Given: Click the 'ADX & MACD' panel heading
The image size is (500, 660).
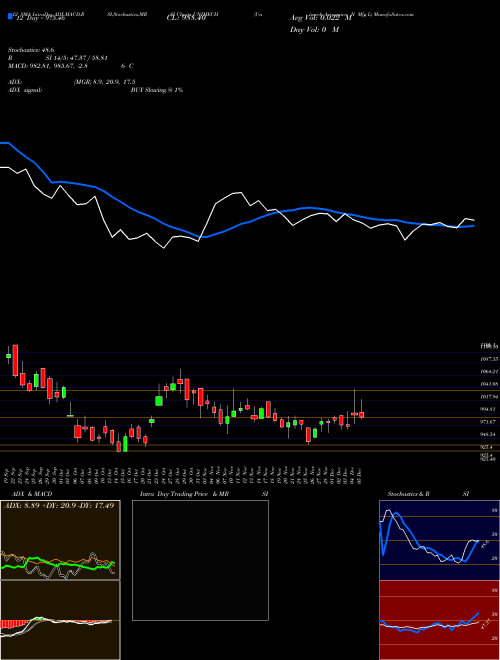Looking at the screenshot, I should click(x=32, y=494).
